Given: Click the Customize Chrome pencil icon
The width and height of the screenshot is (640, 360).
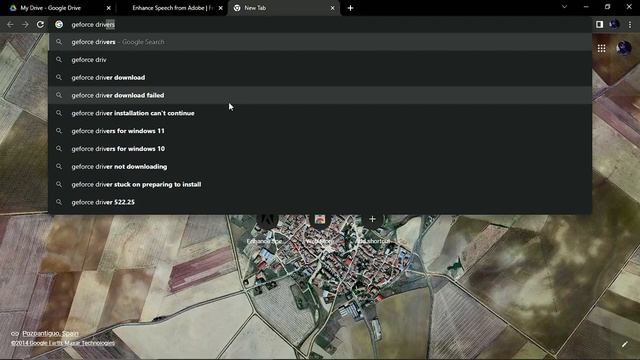Looking at the screenshot, I should pos(624,344).
